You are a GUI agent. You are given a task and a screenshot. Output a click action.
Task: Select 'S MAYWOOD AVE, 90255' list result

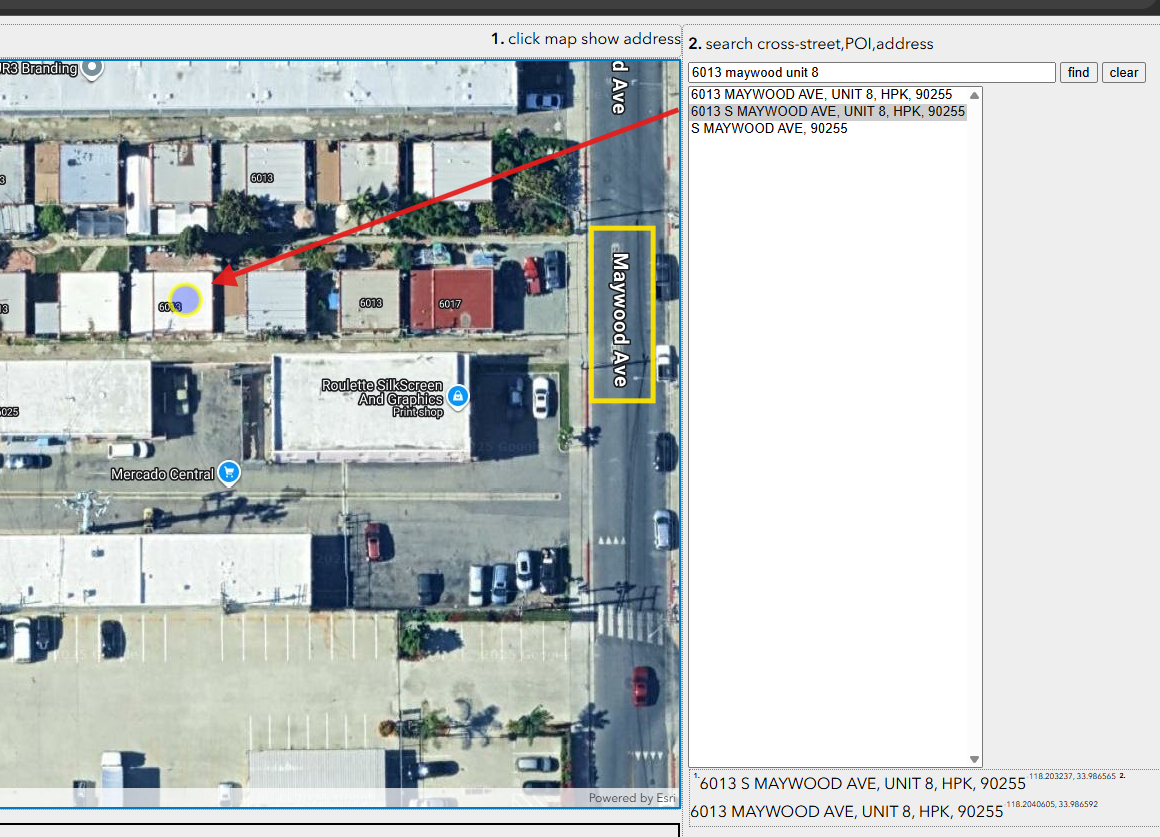pos(769,129)
